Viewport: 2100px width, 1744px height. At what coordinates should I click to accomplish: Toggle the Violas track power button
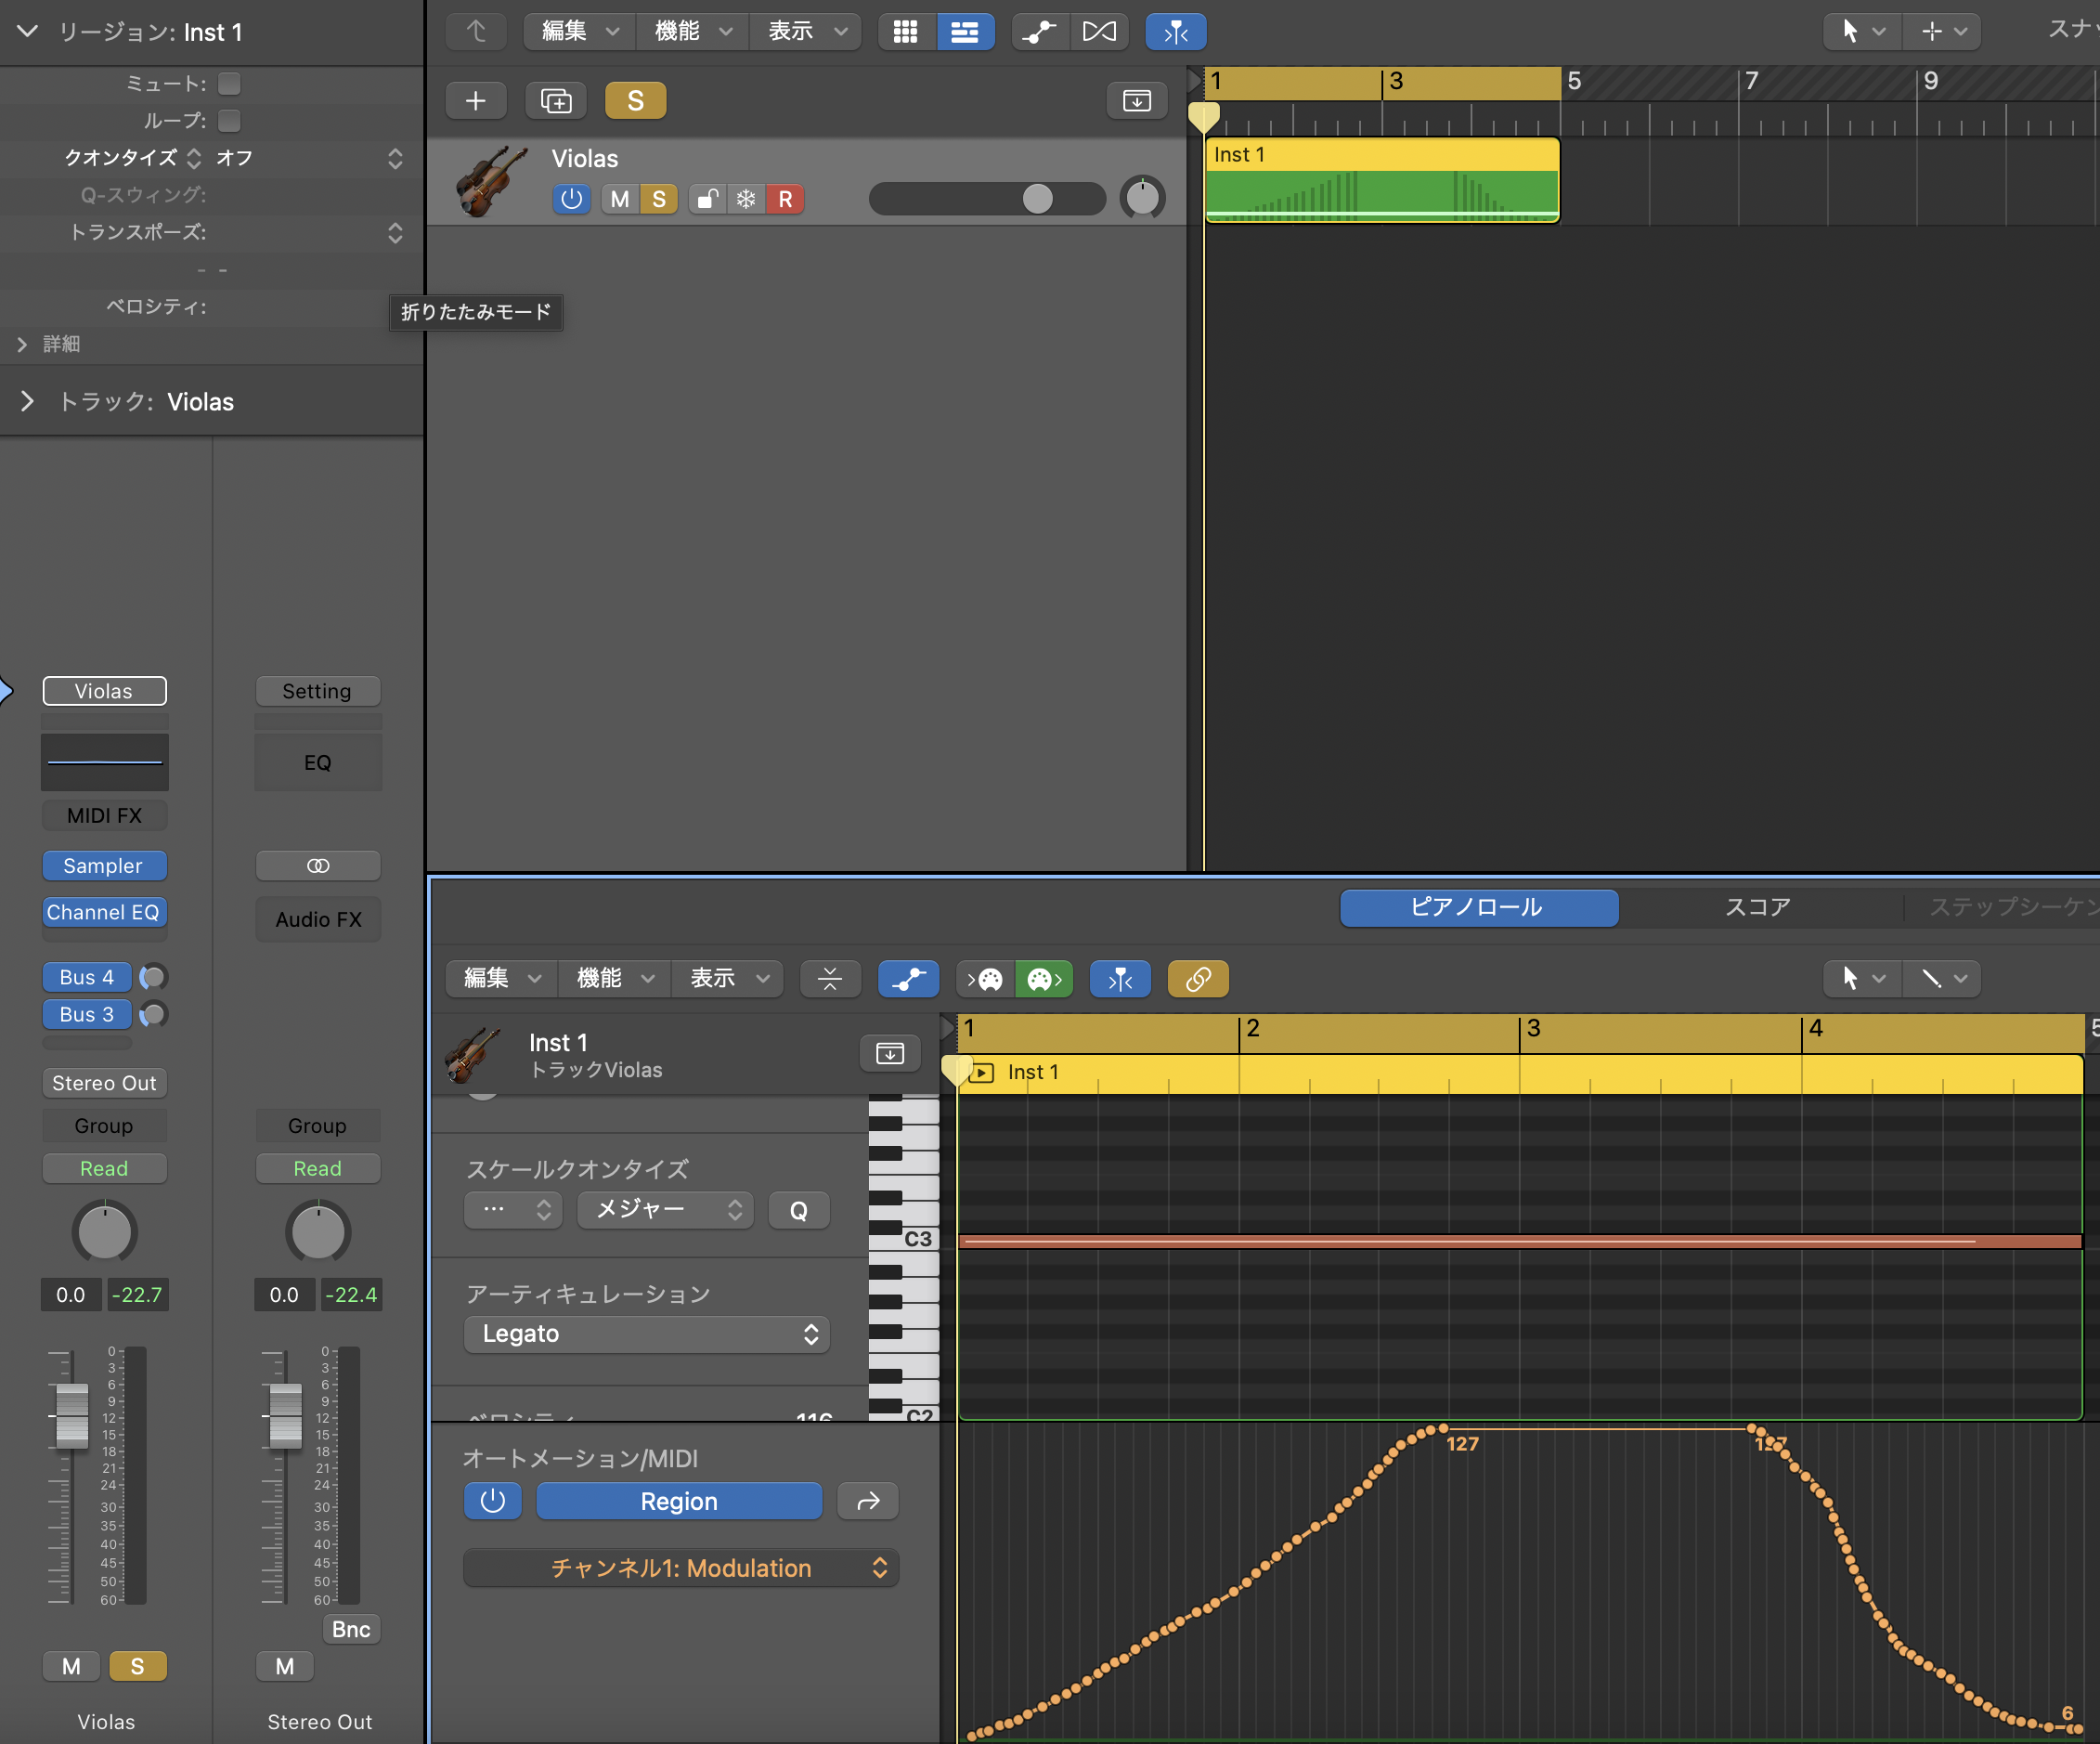coord(571,199)
